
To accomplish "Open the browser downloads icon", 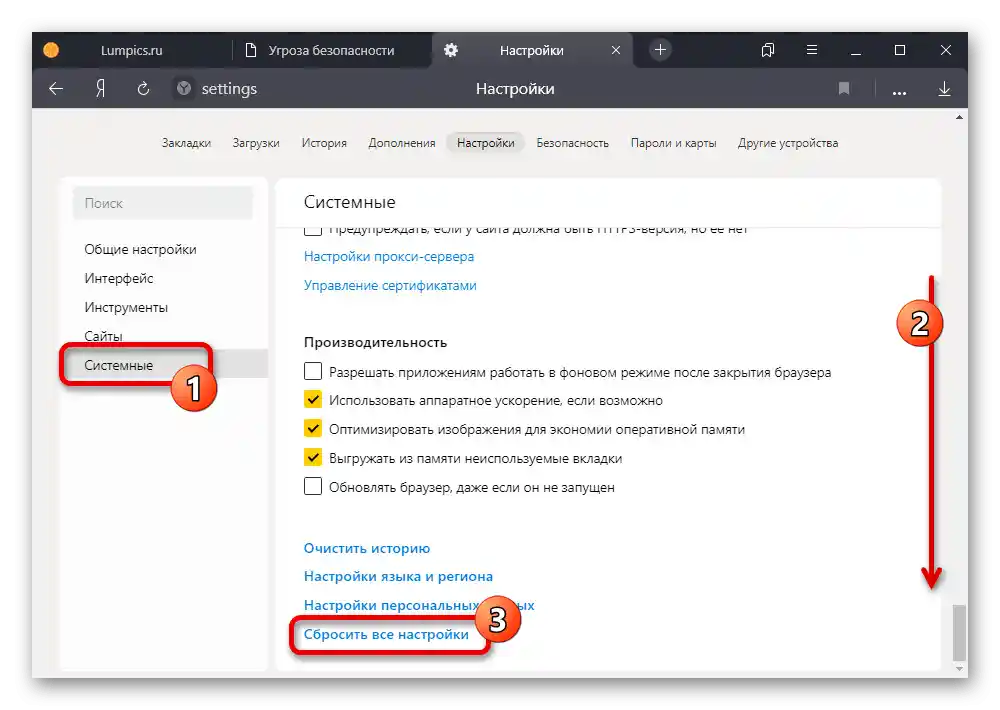I will point(944,88).
